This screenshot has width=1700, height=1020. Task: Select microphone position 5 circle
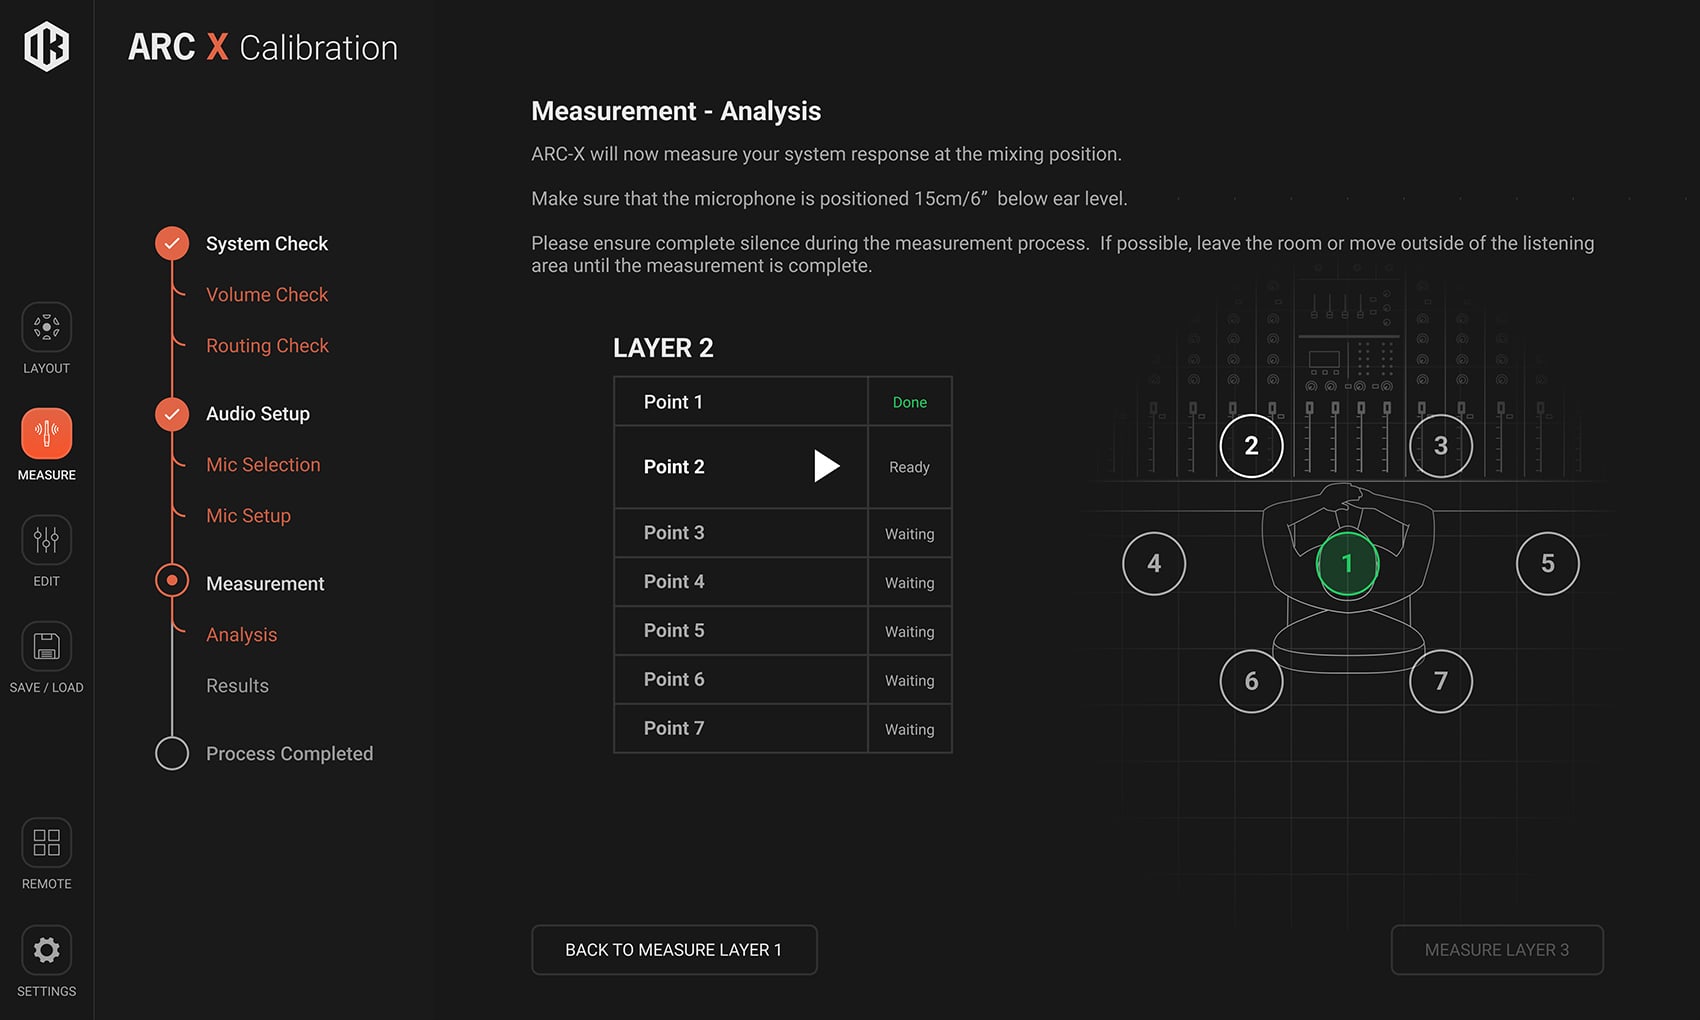(1547, 564)
